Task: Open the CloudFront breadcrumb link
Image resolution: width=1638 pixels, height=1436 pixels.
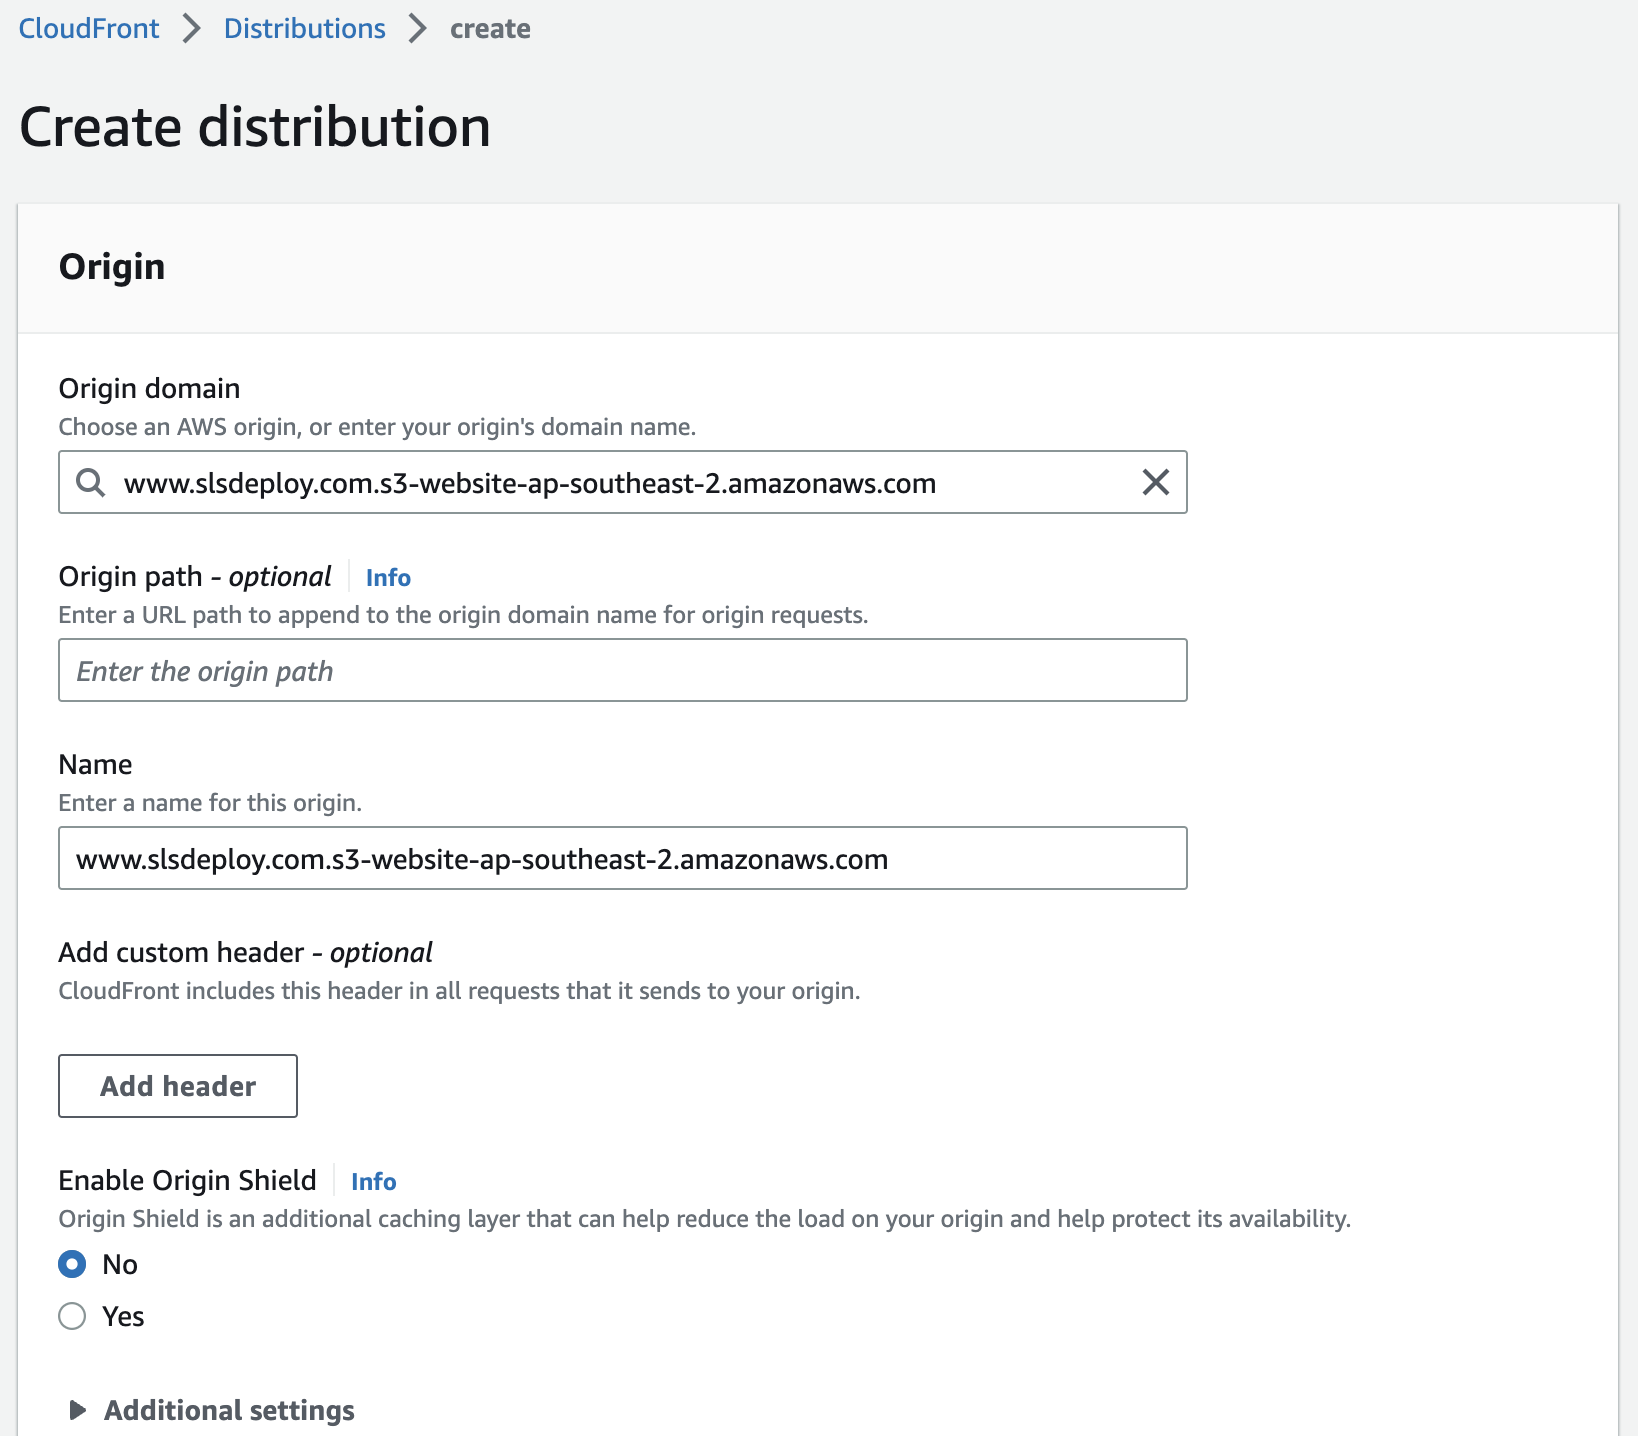Action: click(x=89, y=28)
